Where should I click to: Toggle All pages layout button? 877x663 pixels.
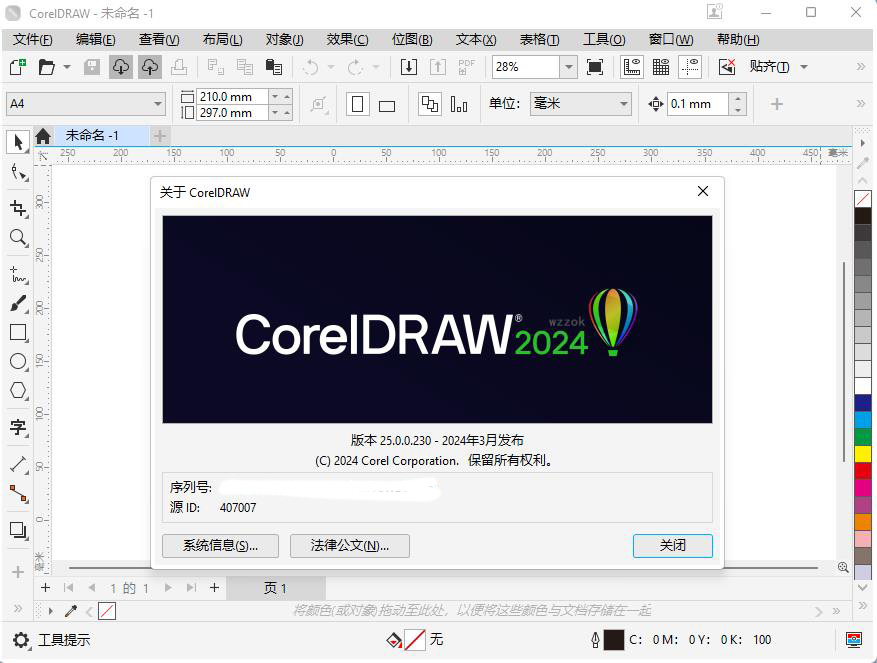430,104
